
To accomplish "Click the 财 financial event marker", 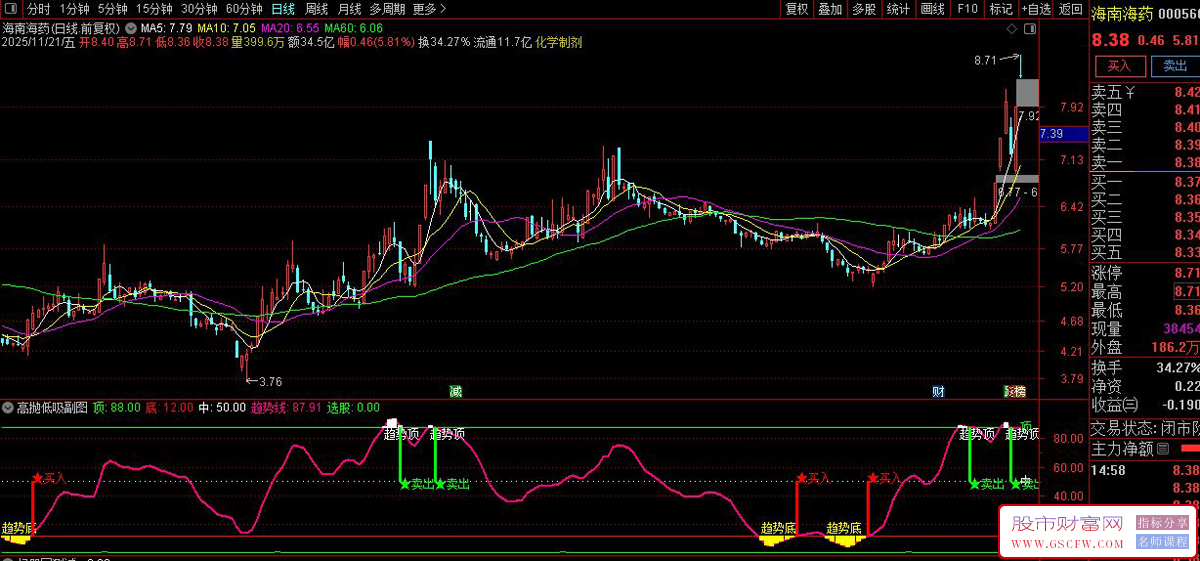I will [x=938, y=390].
